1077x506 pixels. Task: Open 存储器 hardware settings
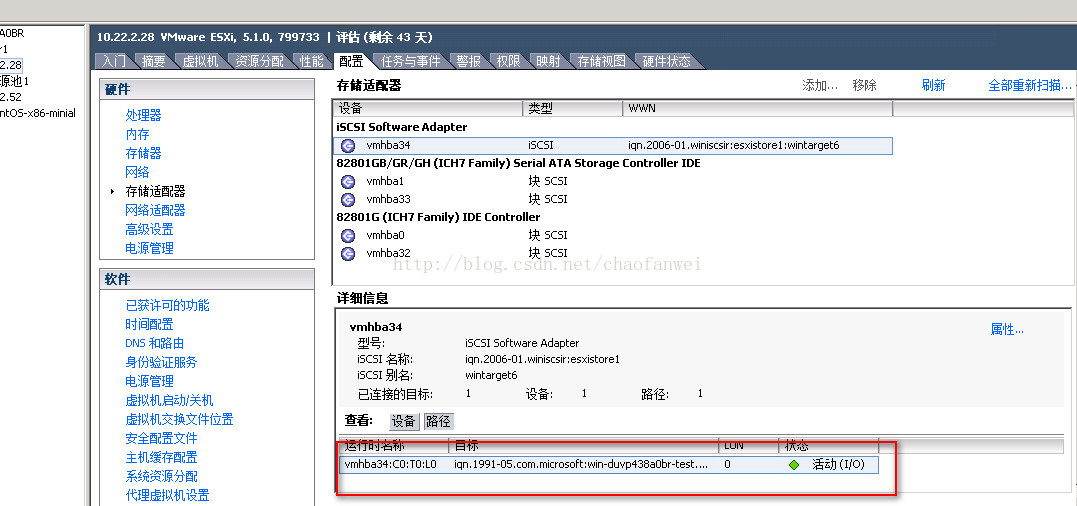point(144,153)
